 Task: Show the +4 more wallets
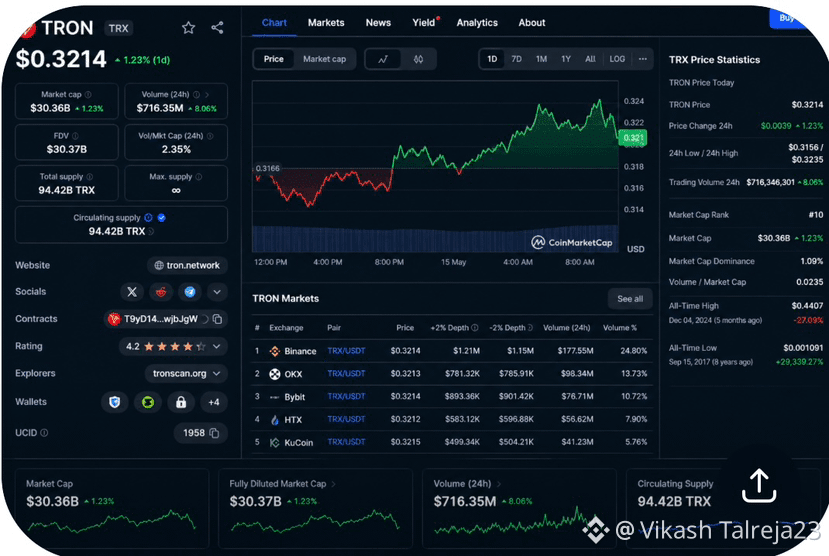[x=214, y=402]
